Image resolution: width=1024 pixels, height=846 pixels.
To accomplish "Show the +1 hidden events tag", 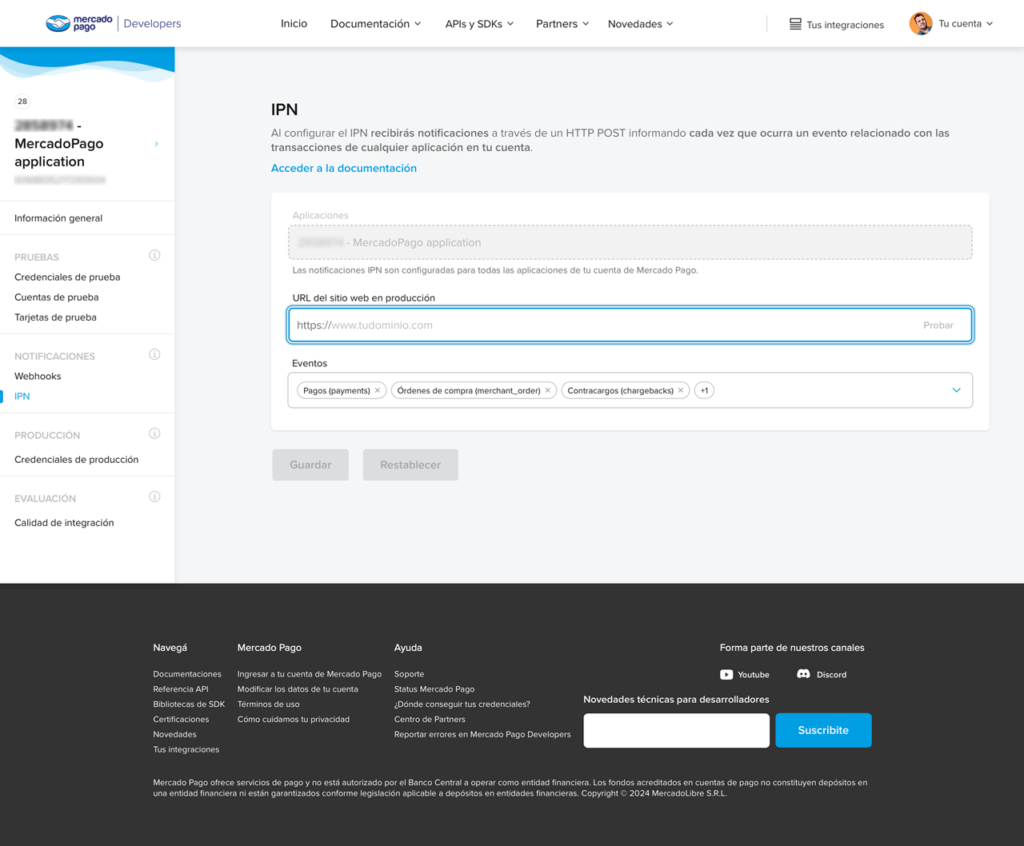I will click(704, 391).
